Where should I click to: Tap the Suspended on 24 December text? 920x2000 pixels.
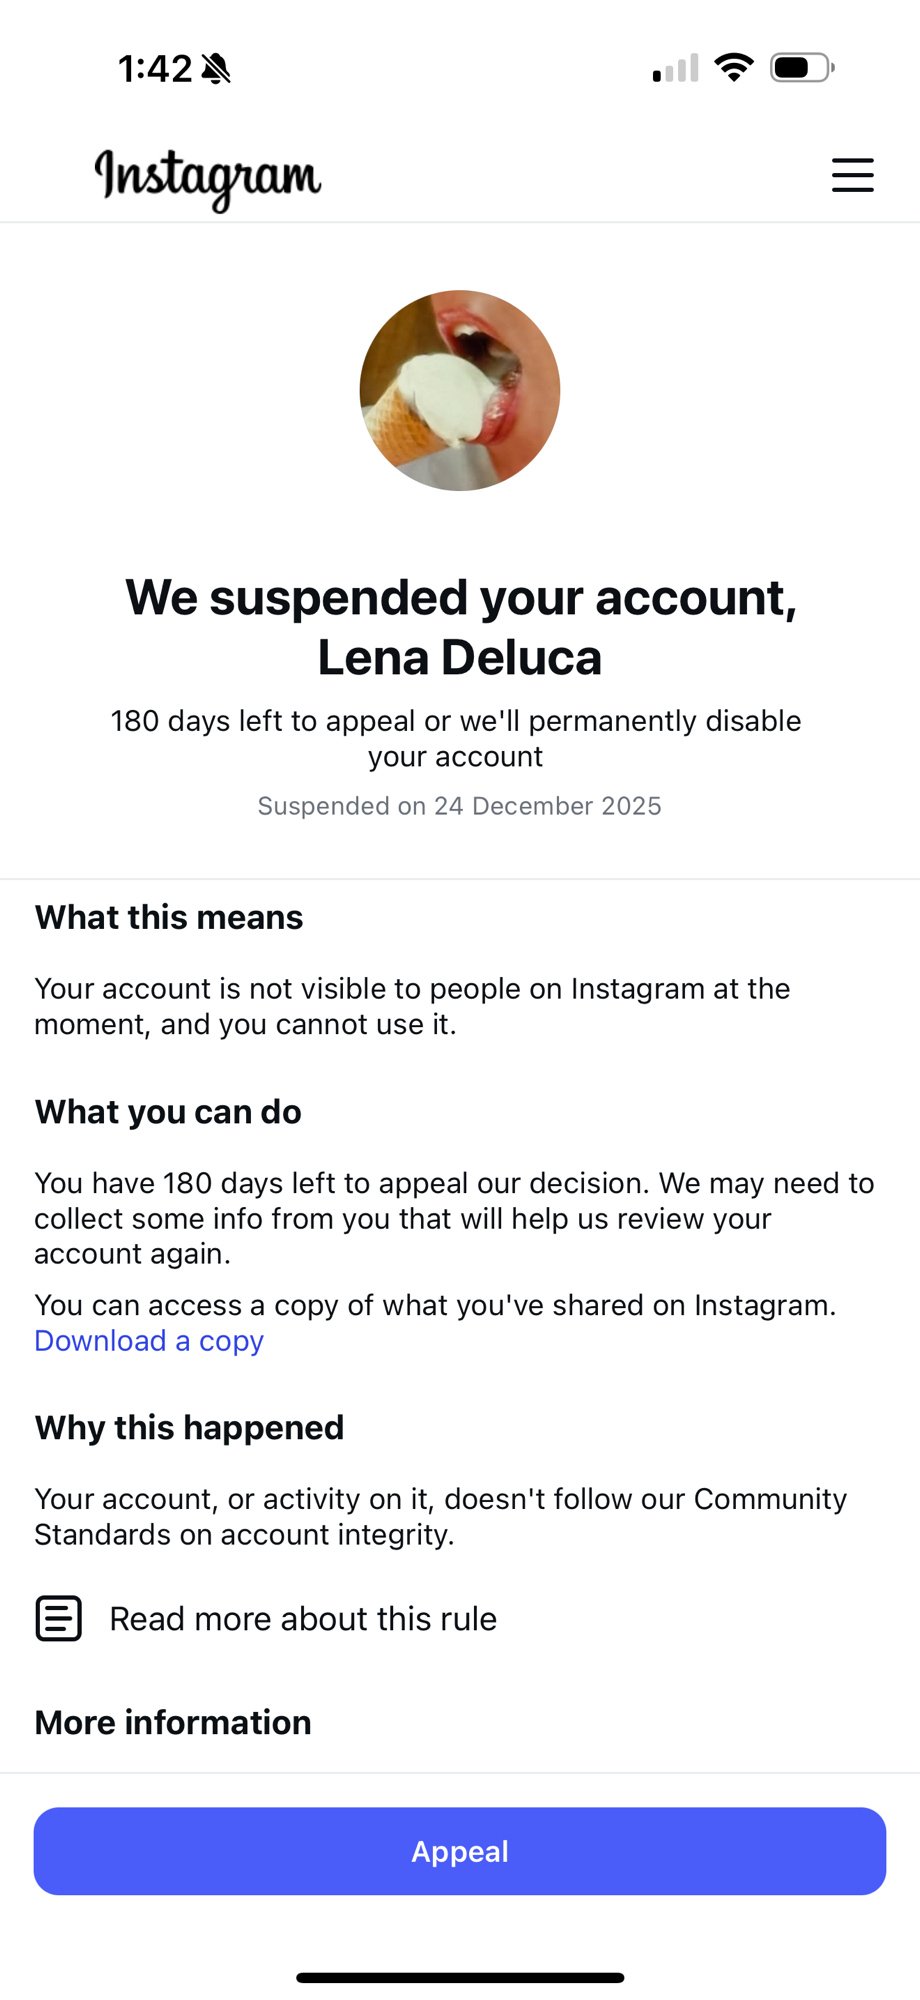click(459, 806)
